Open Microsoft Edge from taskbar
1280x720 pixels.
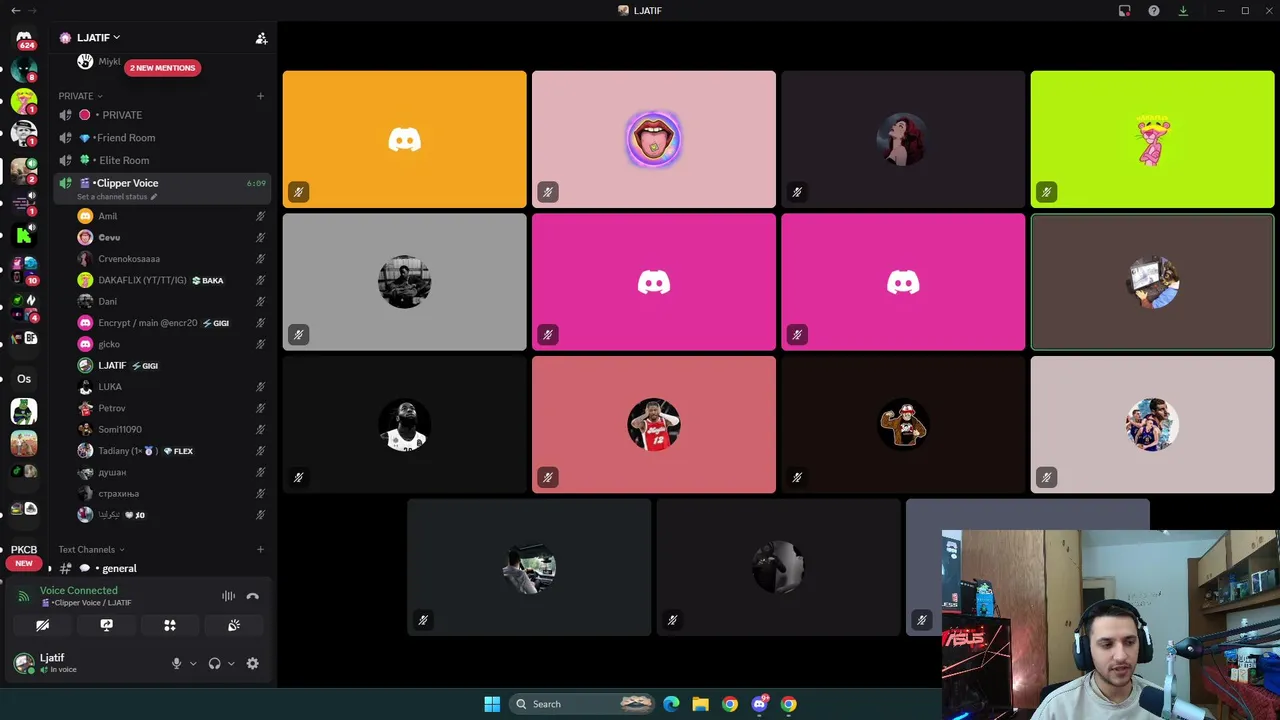pos(671,704)
